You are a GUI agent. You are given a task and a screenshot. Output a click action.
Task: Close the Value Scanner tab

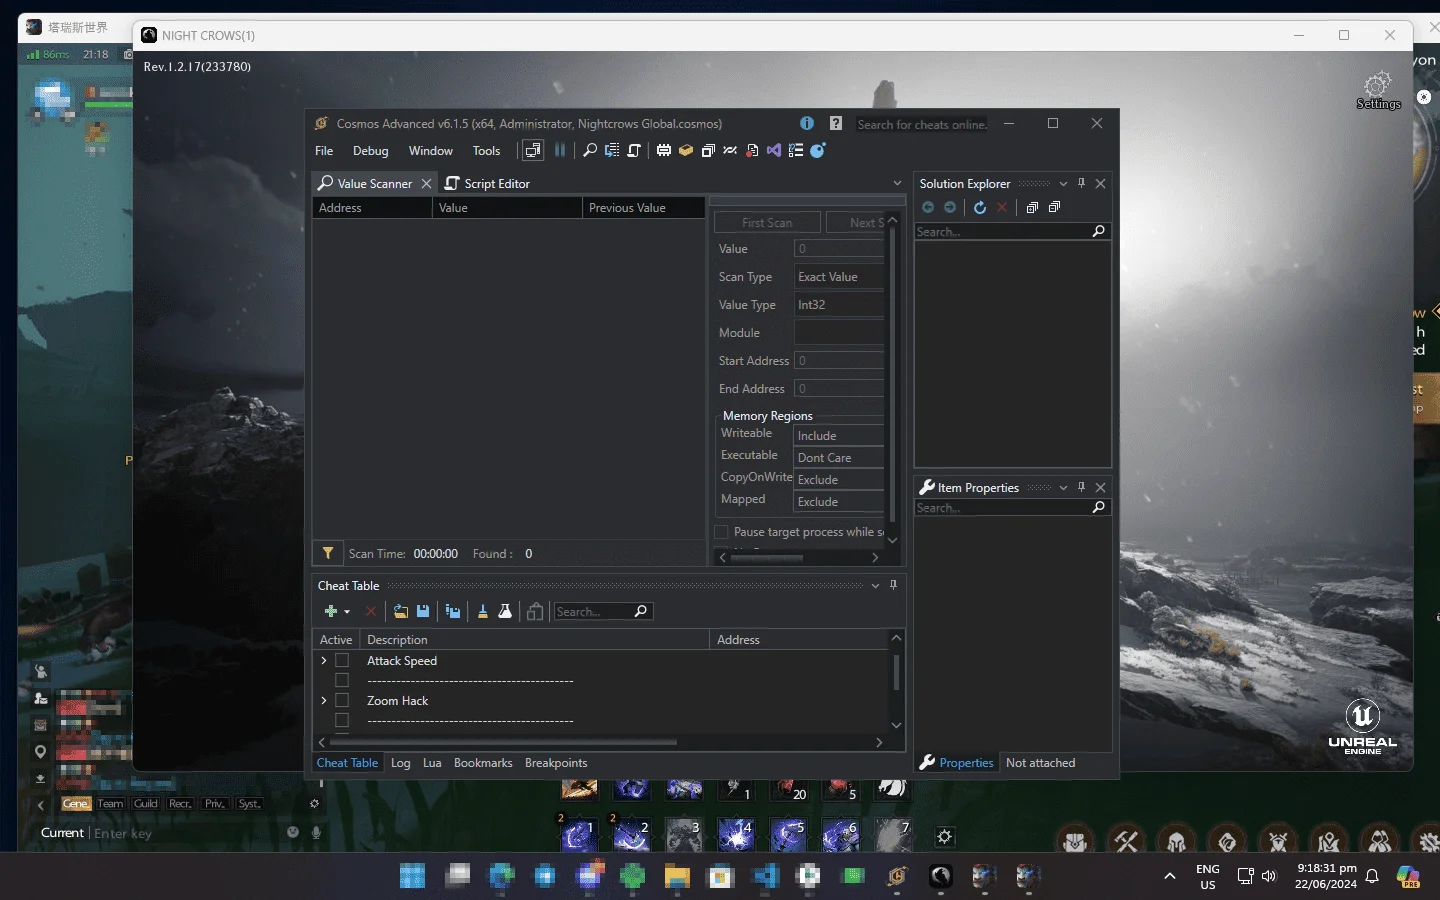pyautogui.click(x=426, y=183)
